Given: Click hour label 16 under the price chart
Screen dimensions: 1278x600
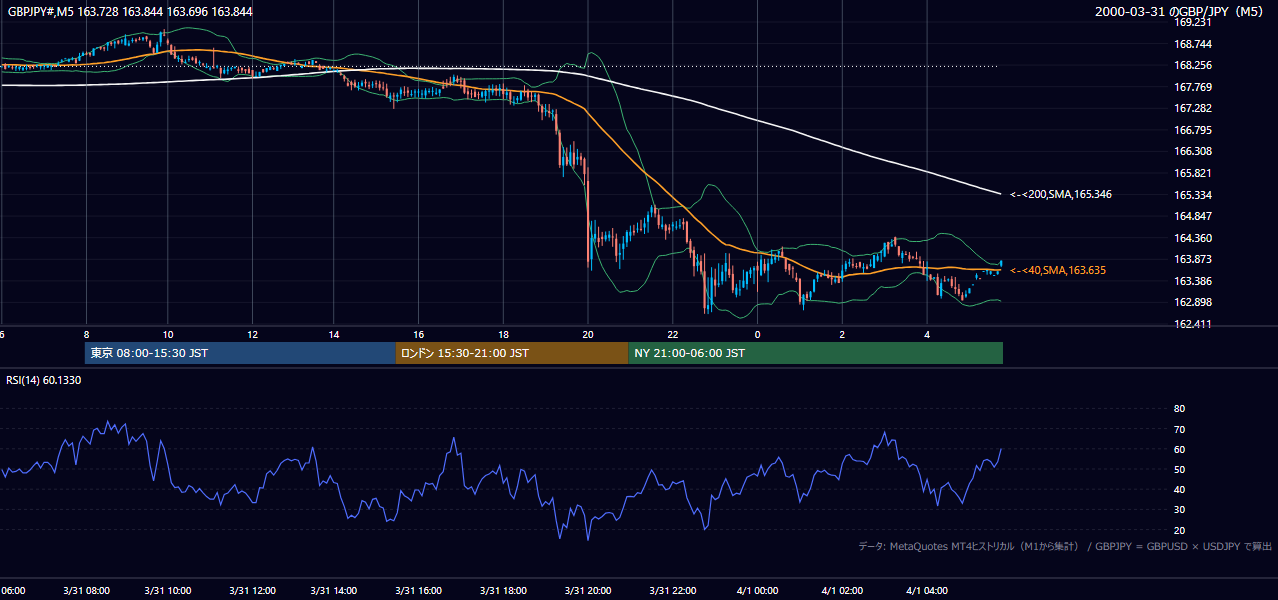Looking at the screenshot, I should pyautogui.click(x=419, y=334).
